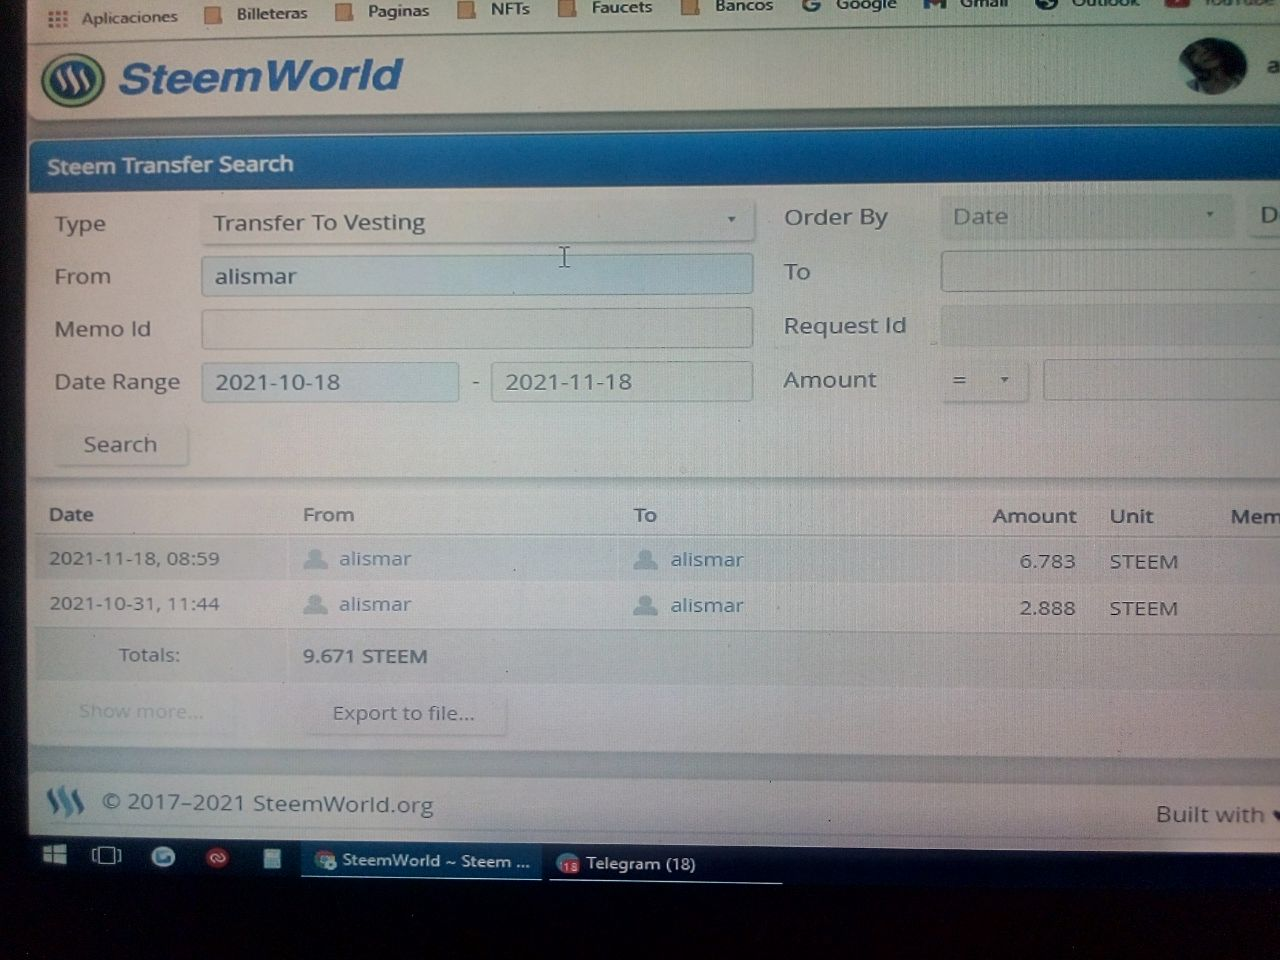
Task: Click the Export to file... button
Action: 404,713
